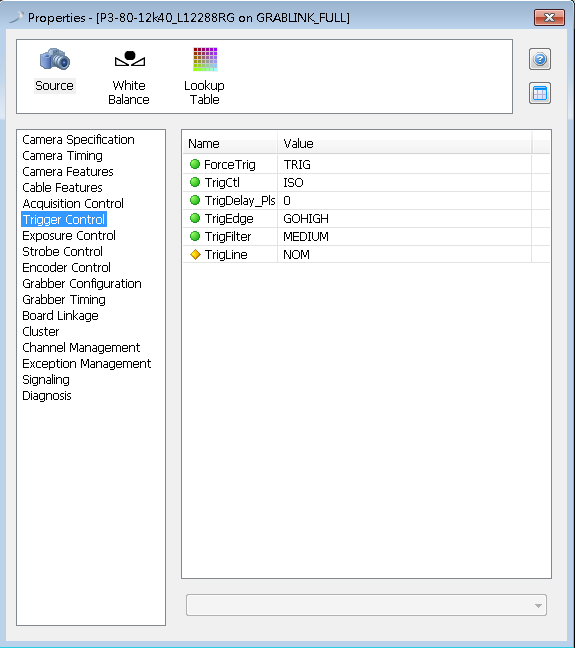Select the Grabber Timing category
The image size is (575, 648).
[x=64, y=300]
